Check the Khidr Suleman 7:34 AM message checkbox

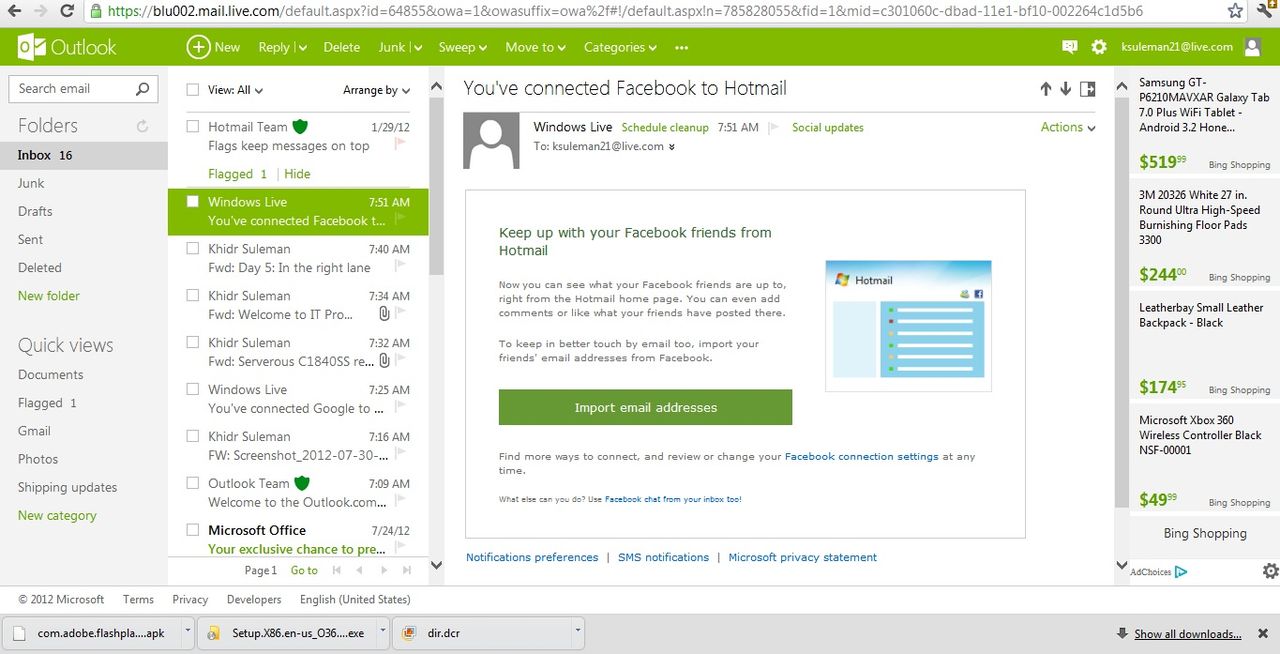pos(193,296)
